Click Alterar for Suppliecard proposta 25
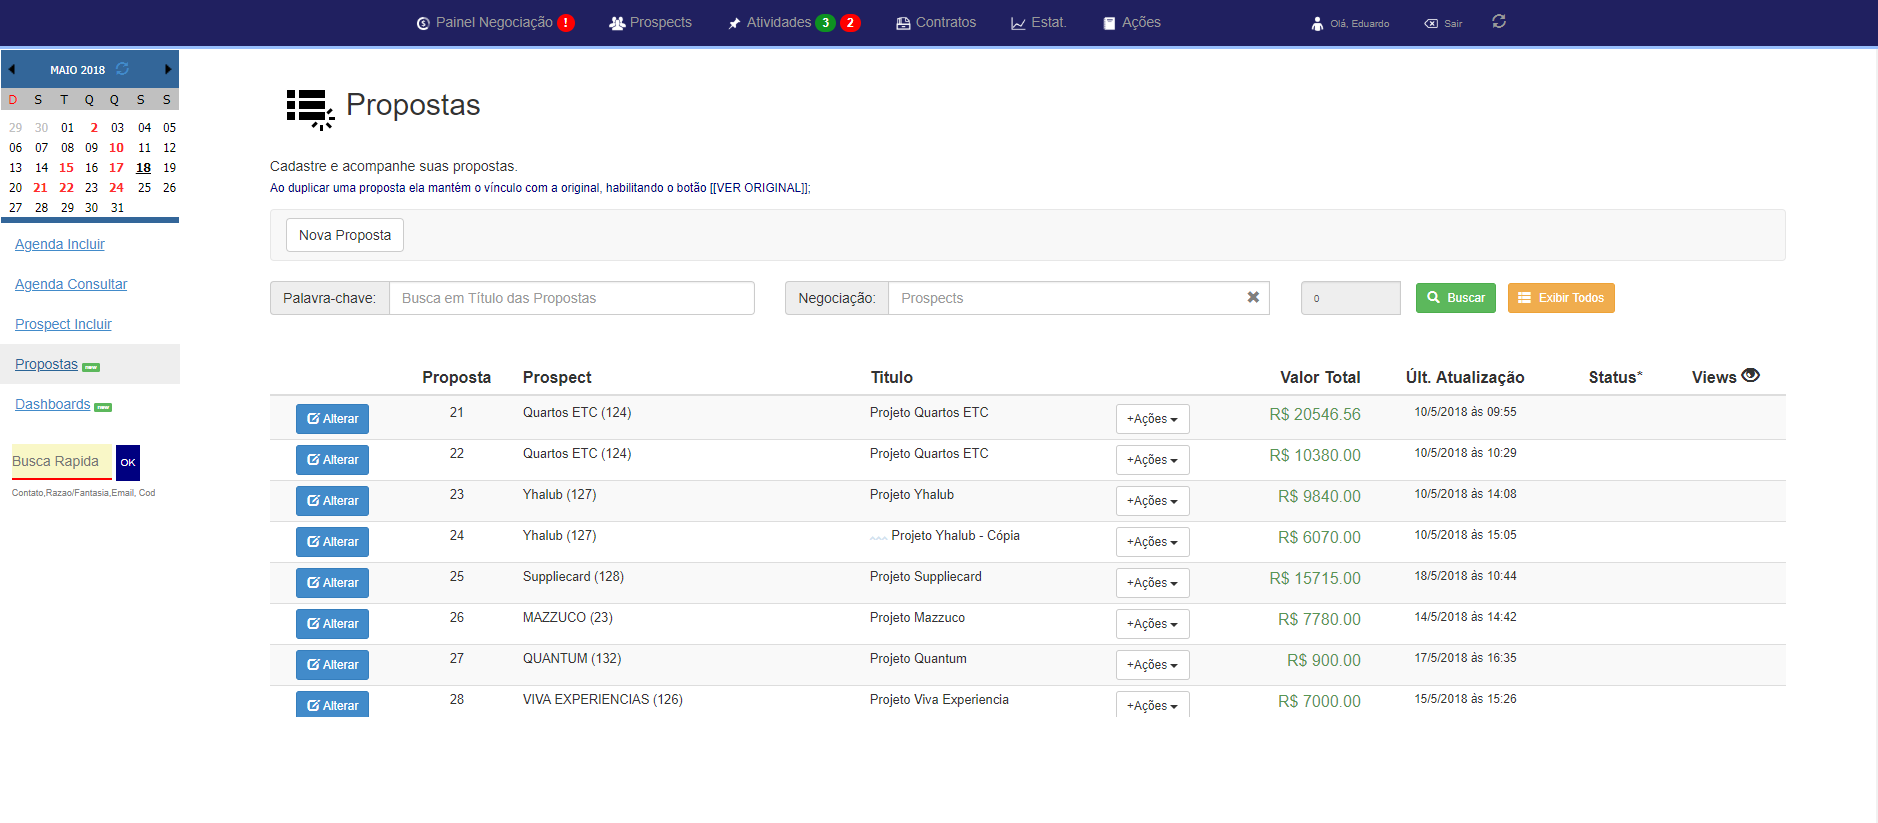 332,583
